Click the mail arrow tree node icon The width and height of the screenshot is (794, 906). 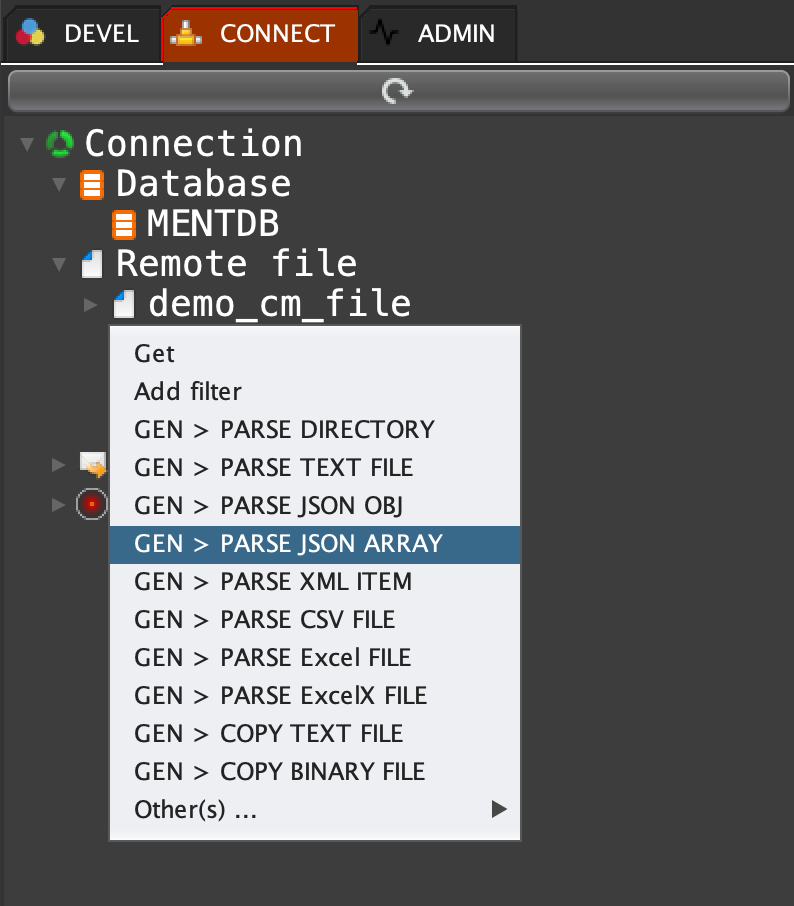point(93,464)
